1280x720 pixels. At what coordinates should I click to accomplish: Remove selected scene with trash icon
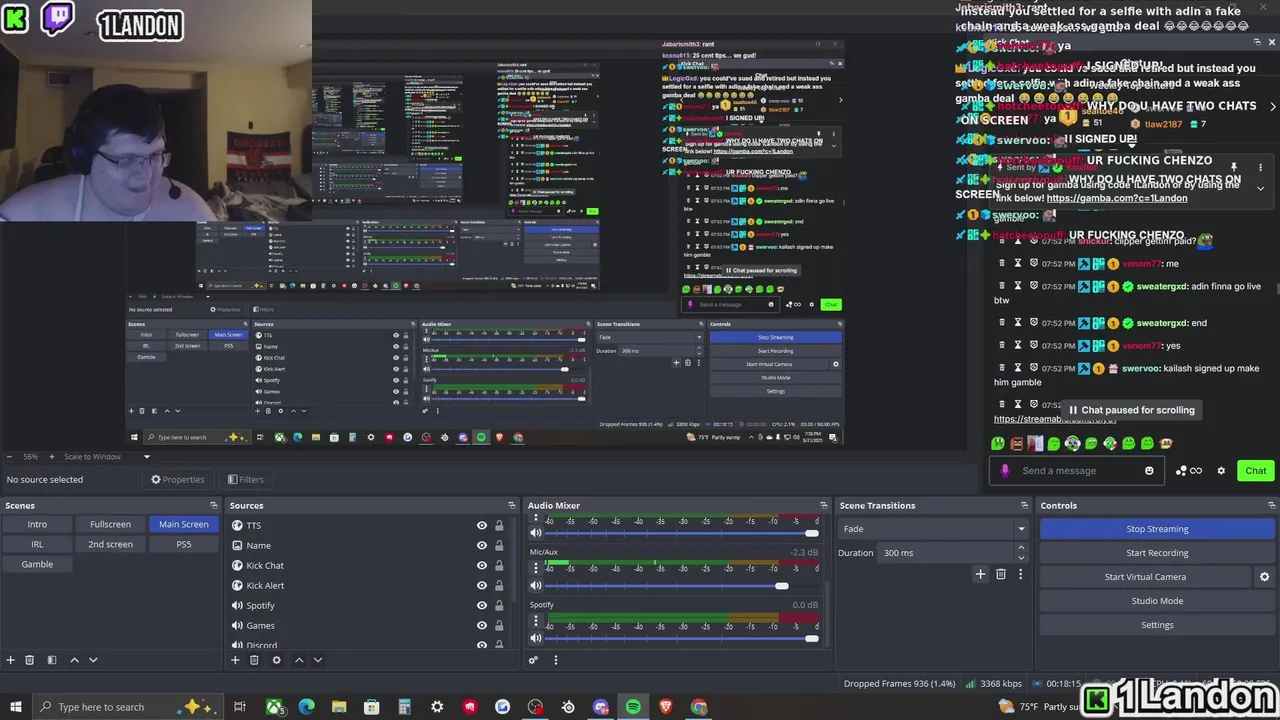tap(30, 660)
